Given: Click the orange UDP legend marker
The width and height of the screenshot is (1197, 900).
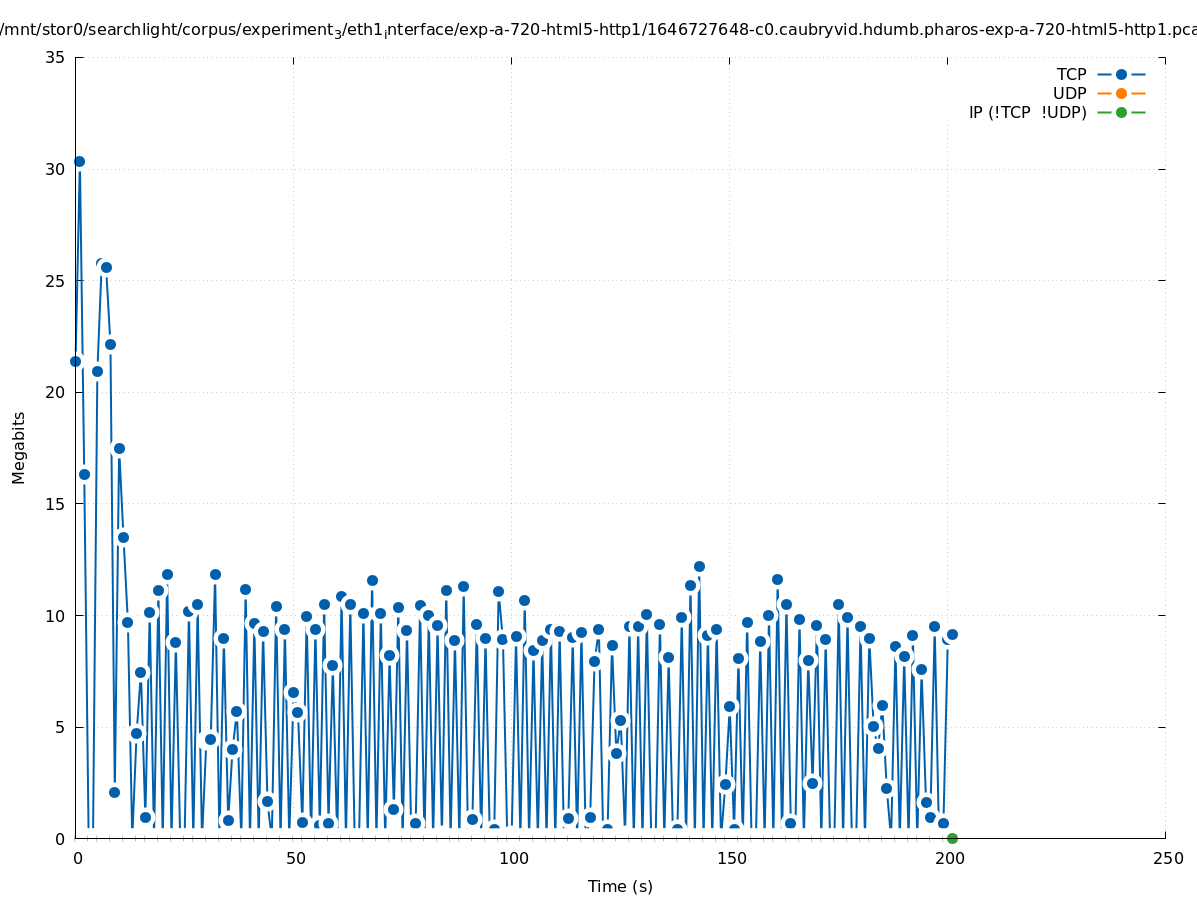Looking at the screenshot, I should pos(1121,93).
